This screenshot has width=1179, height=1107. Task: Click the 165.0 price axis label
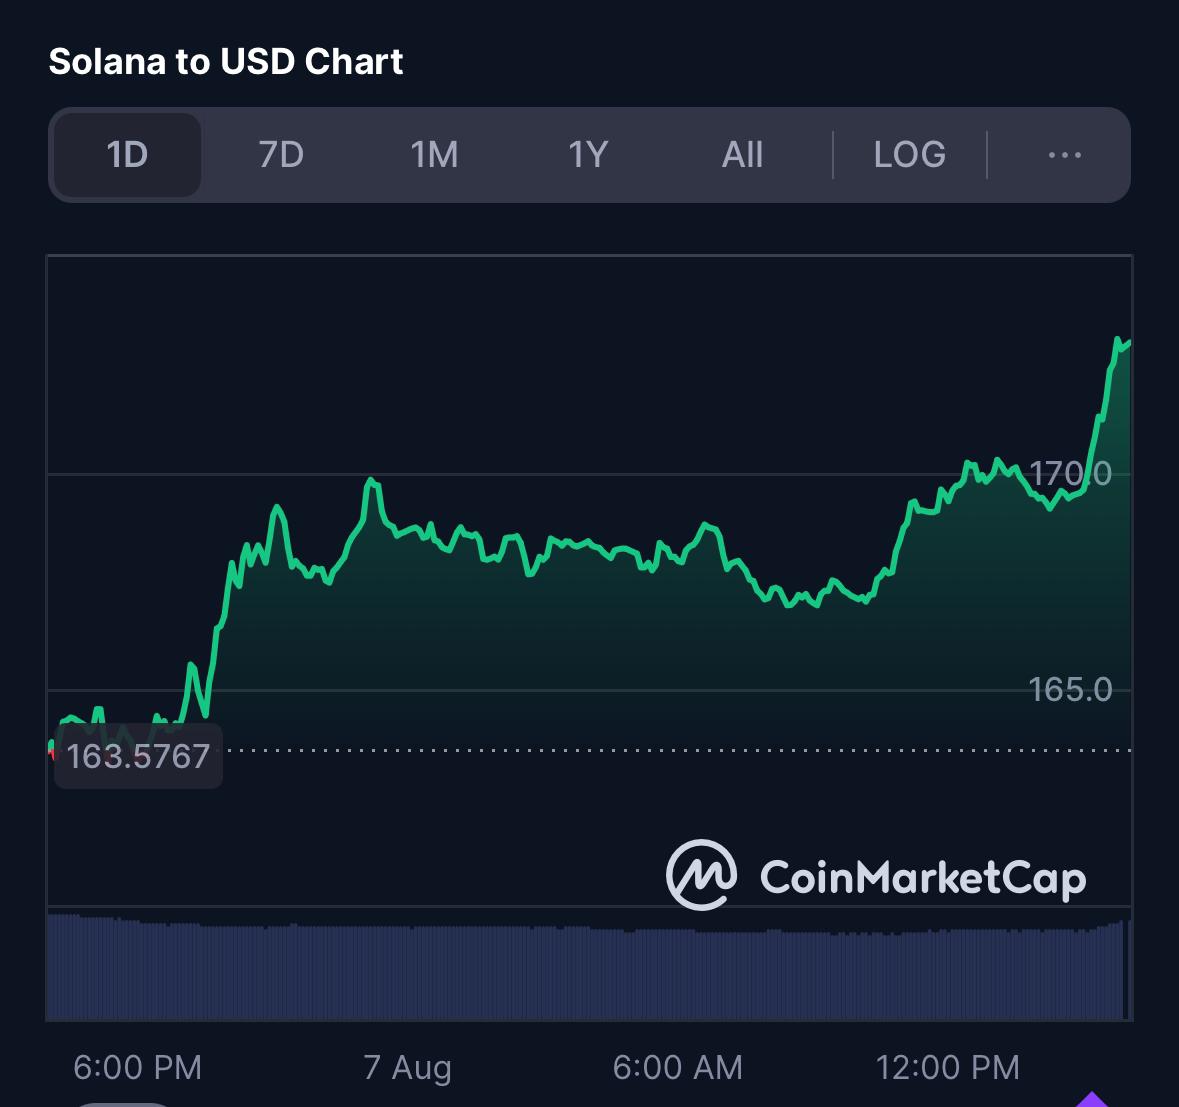[1069, 690]
